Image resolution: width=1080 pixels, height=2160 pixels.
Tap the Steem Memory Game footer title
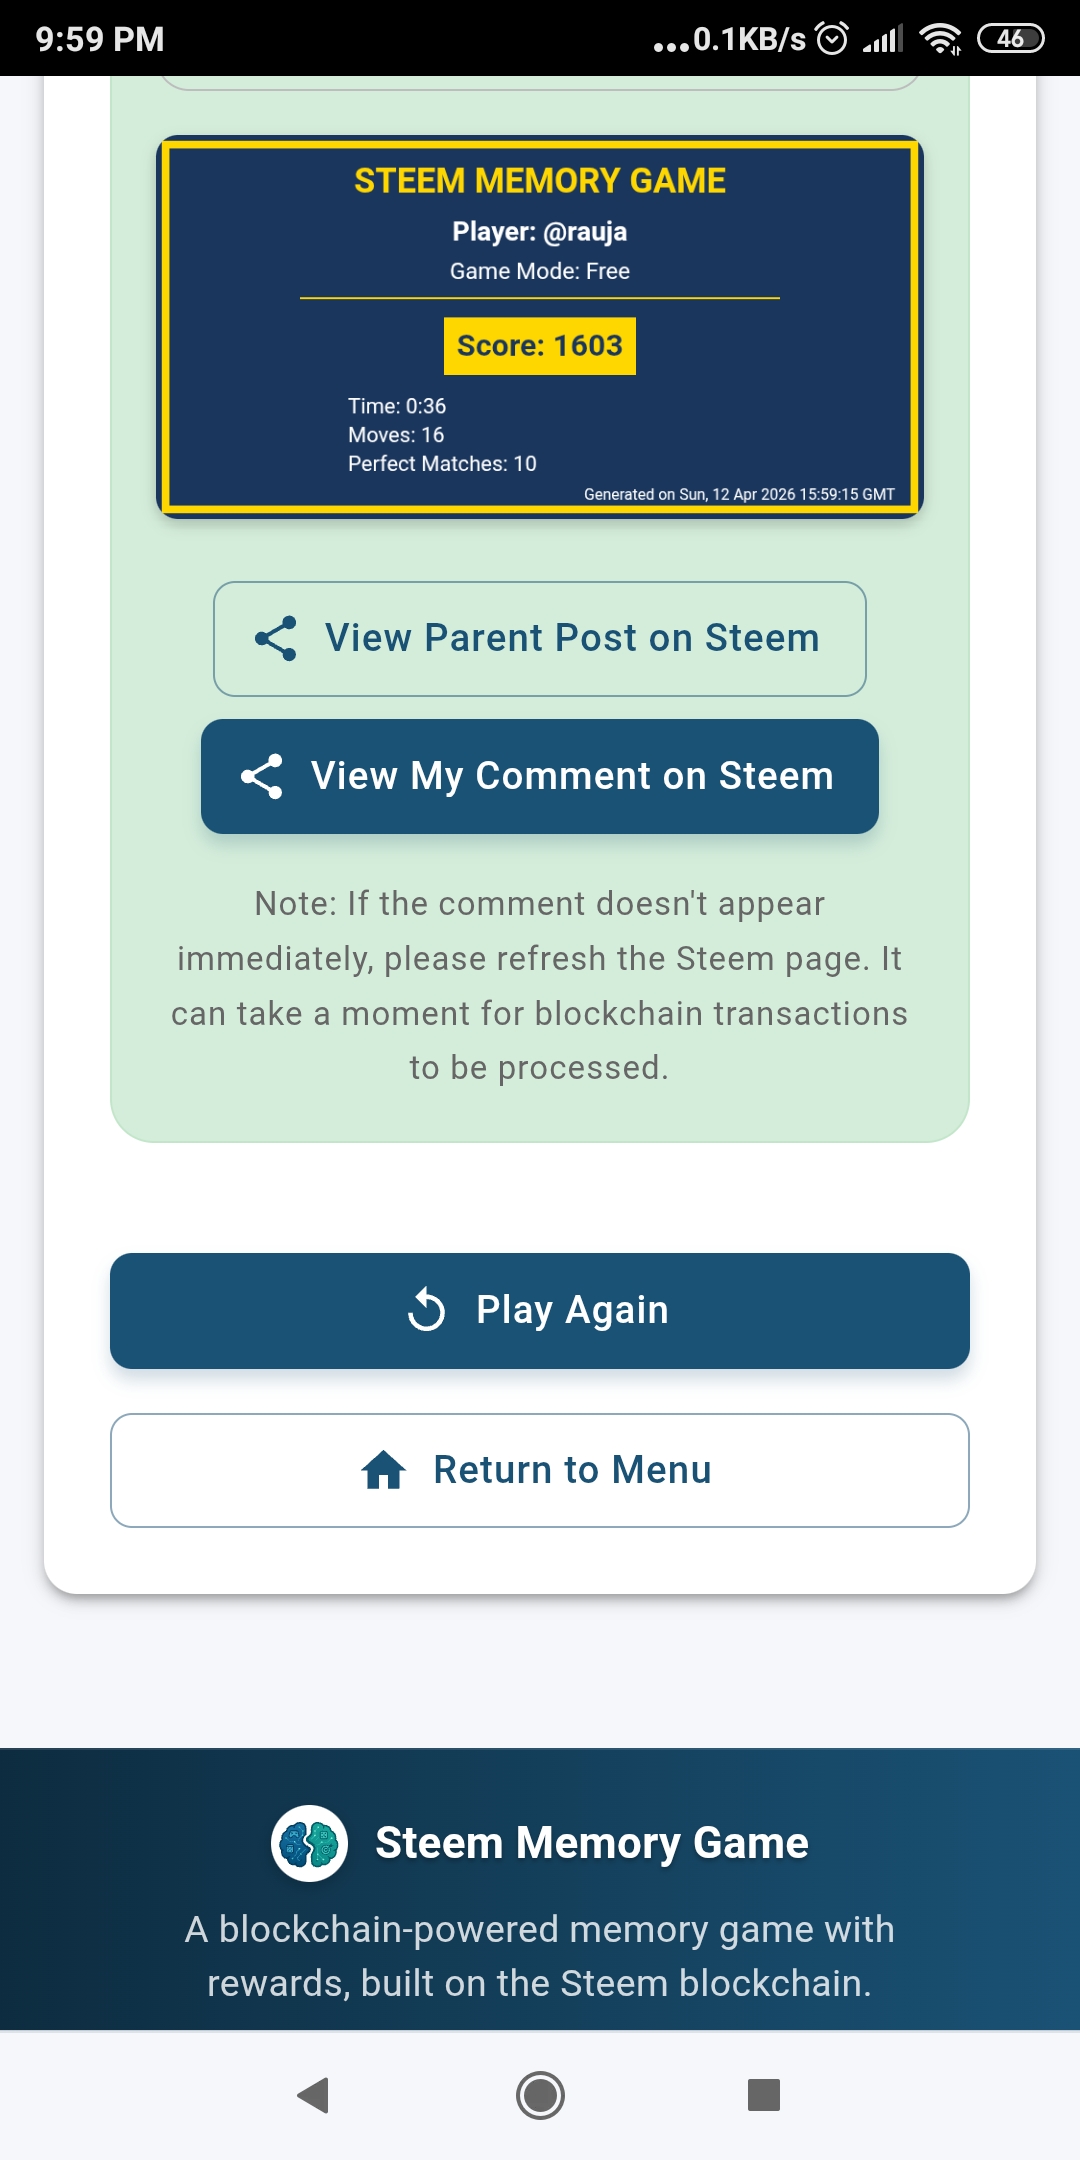pos(592,1843)
